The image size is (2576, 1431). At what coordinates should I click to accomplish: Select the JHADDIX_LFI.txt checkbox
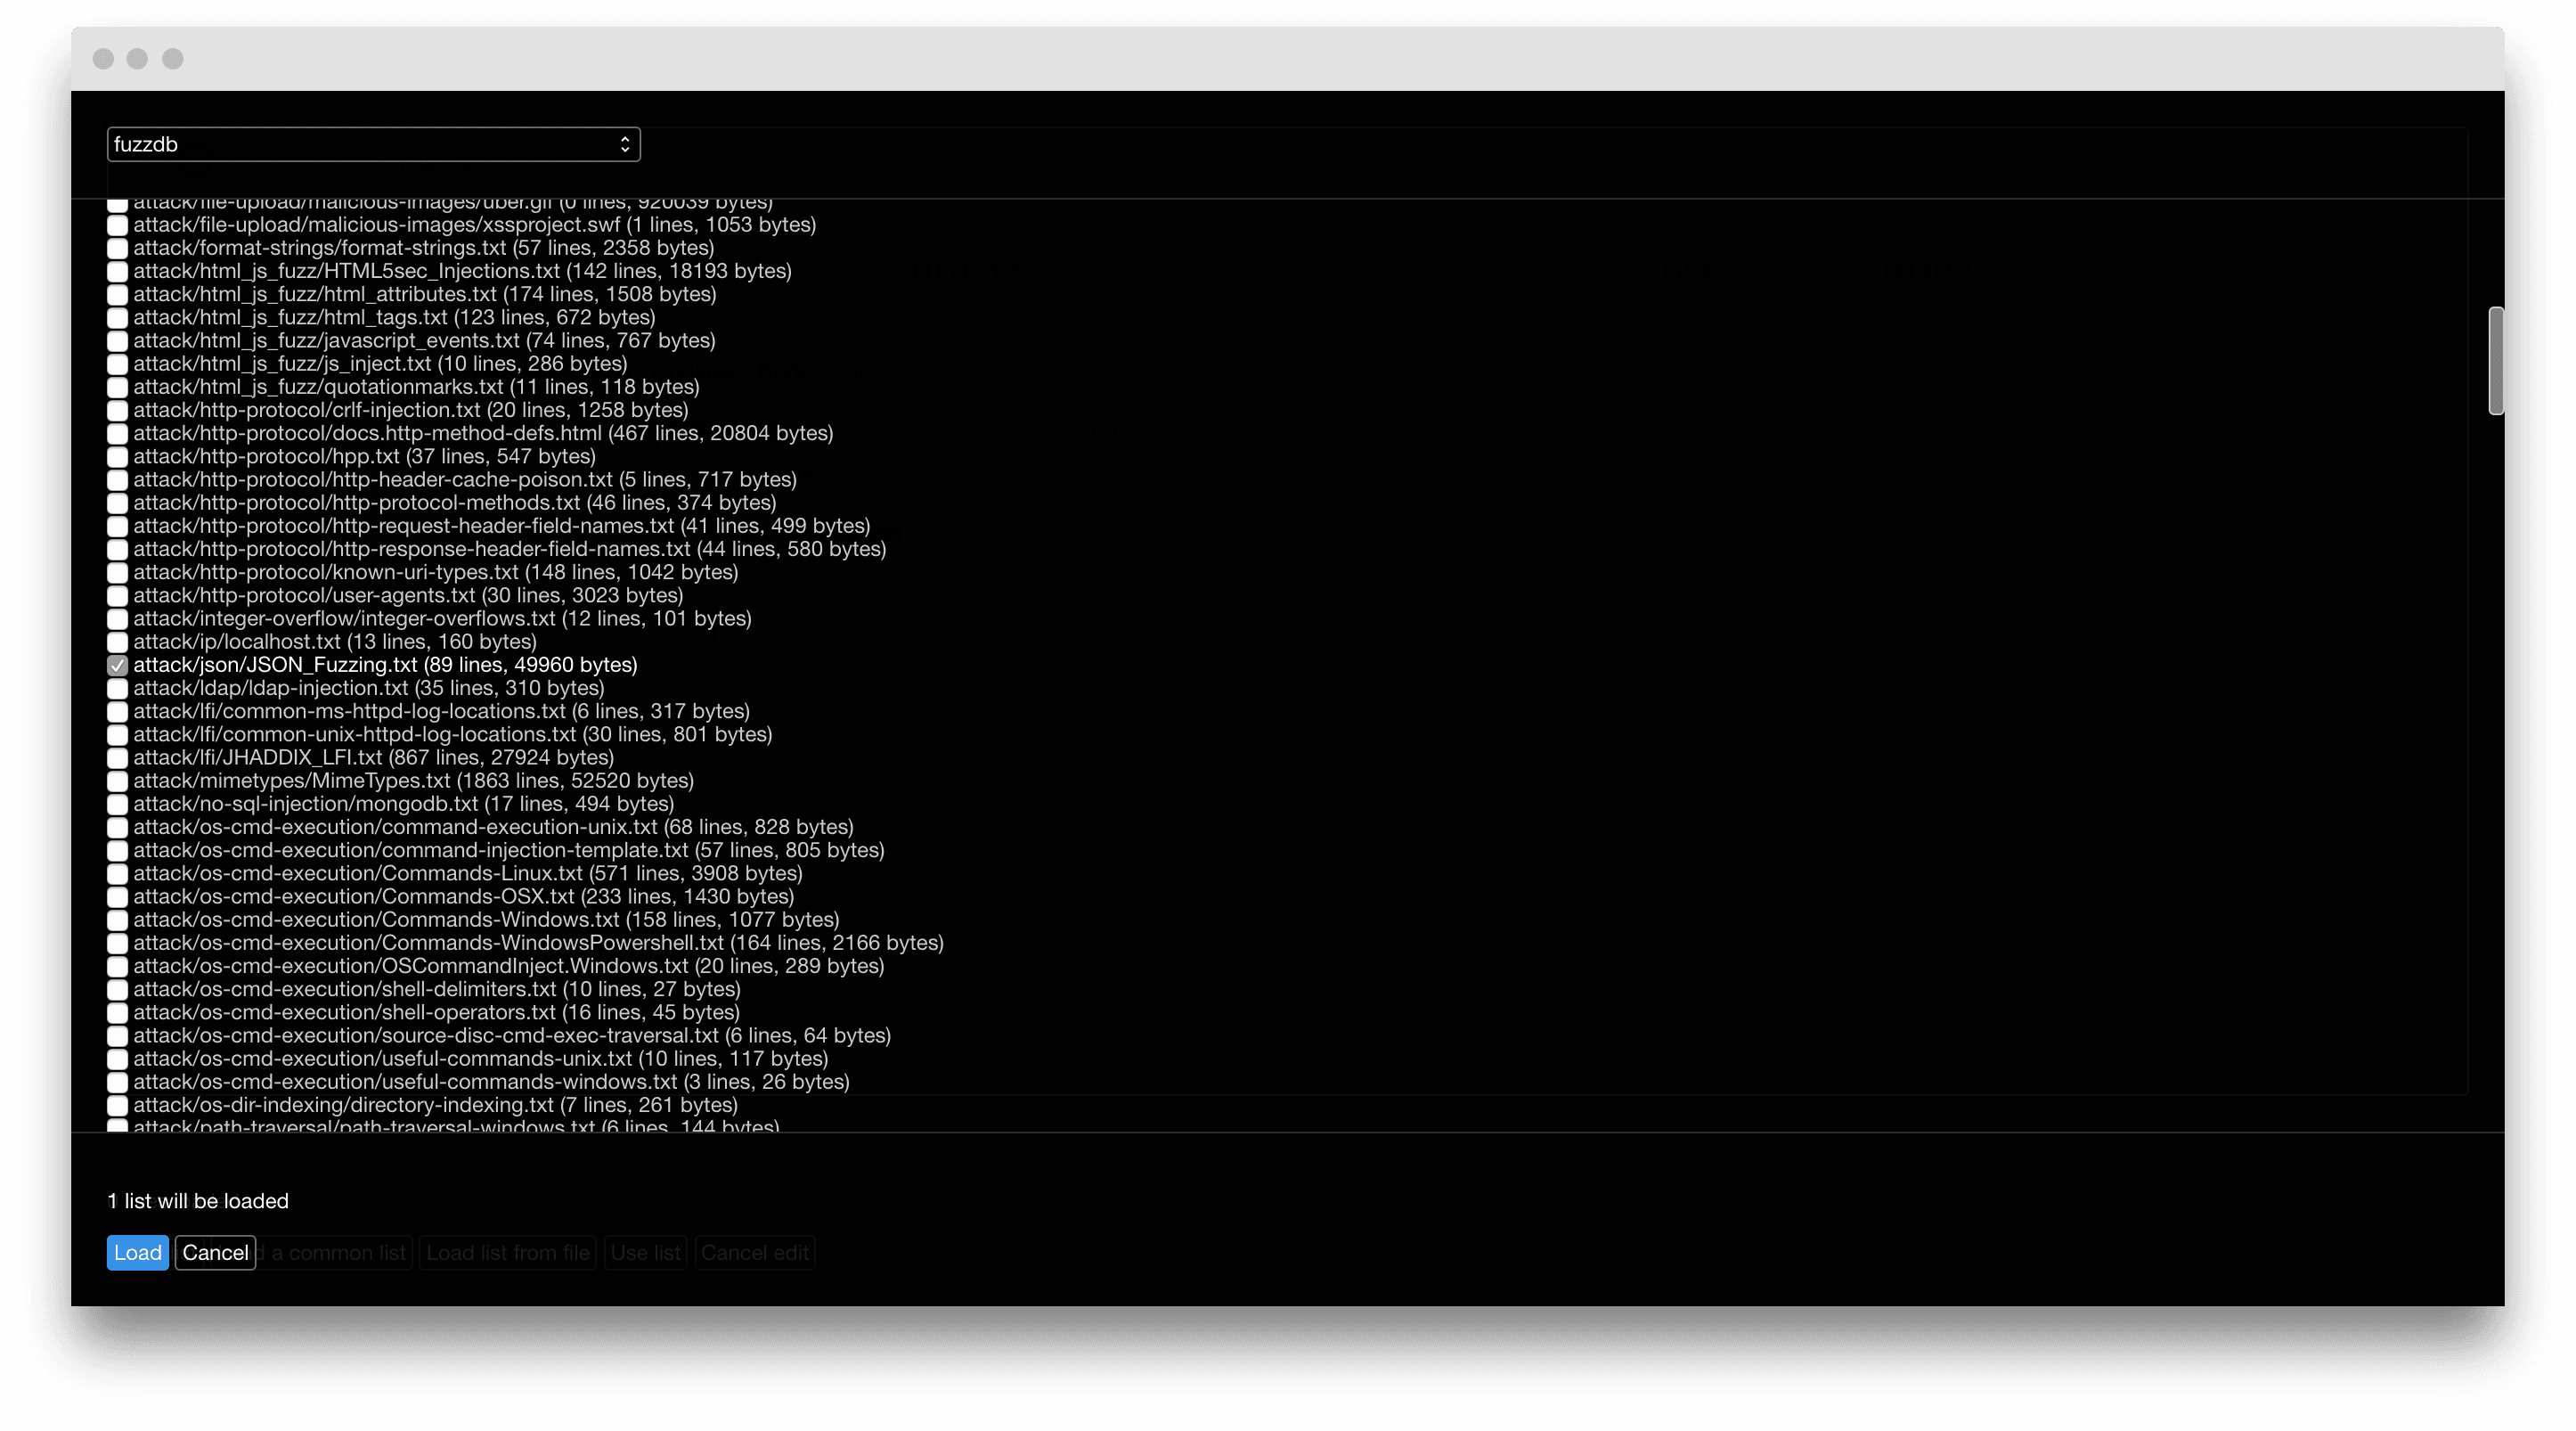click(x=117, y=758)
